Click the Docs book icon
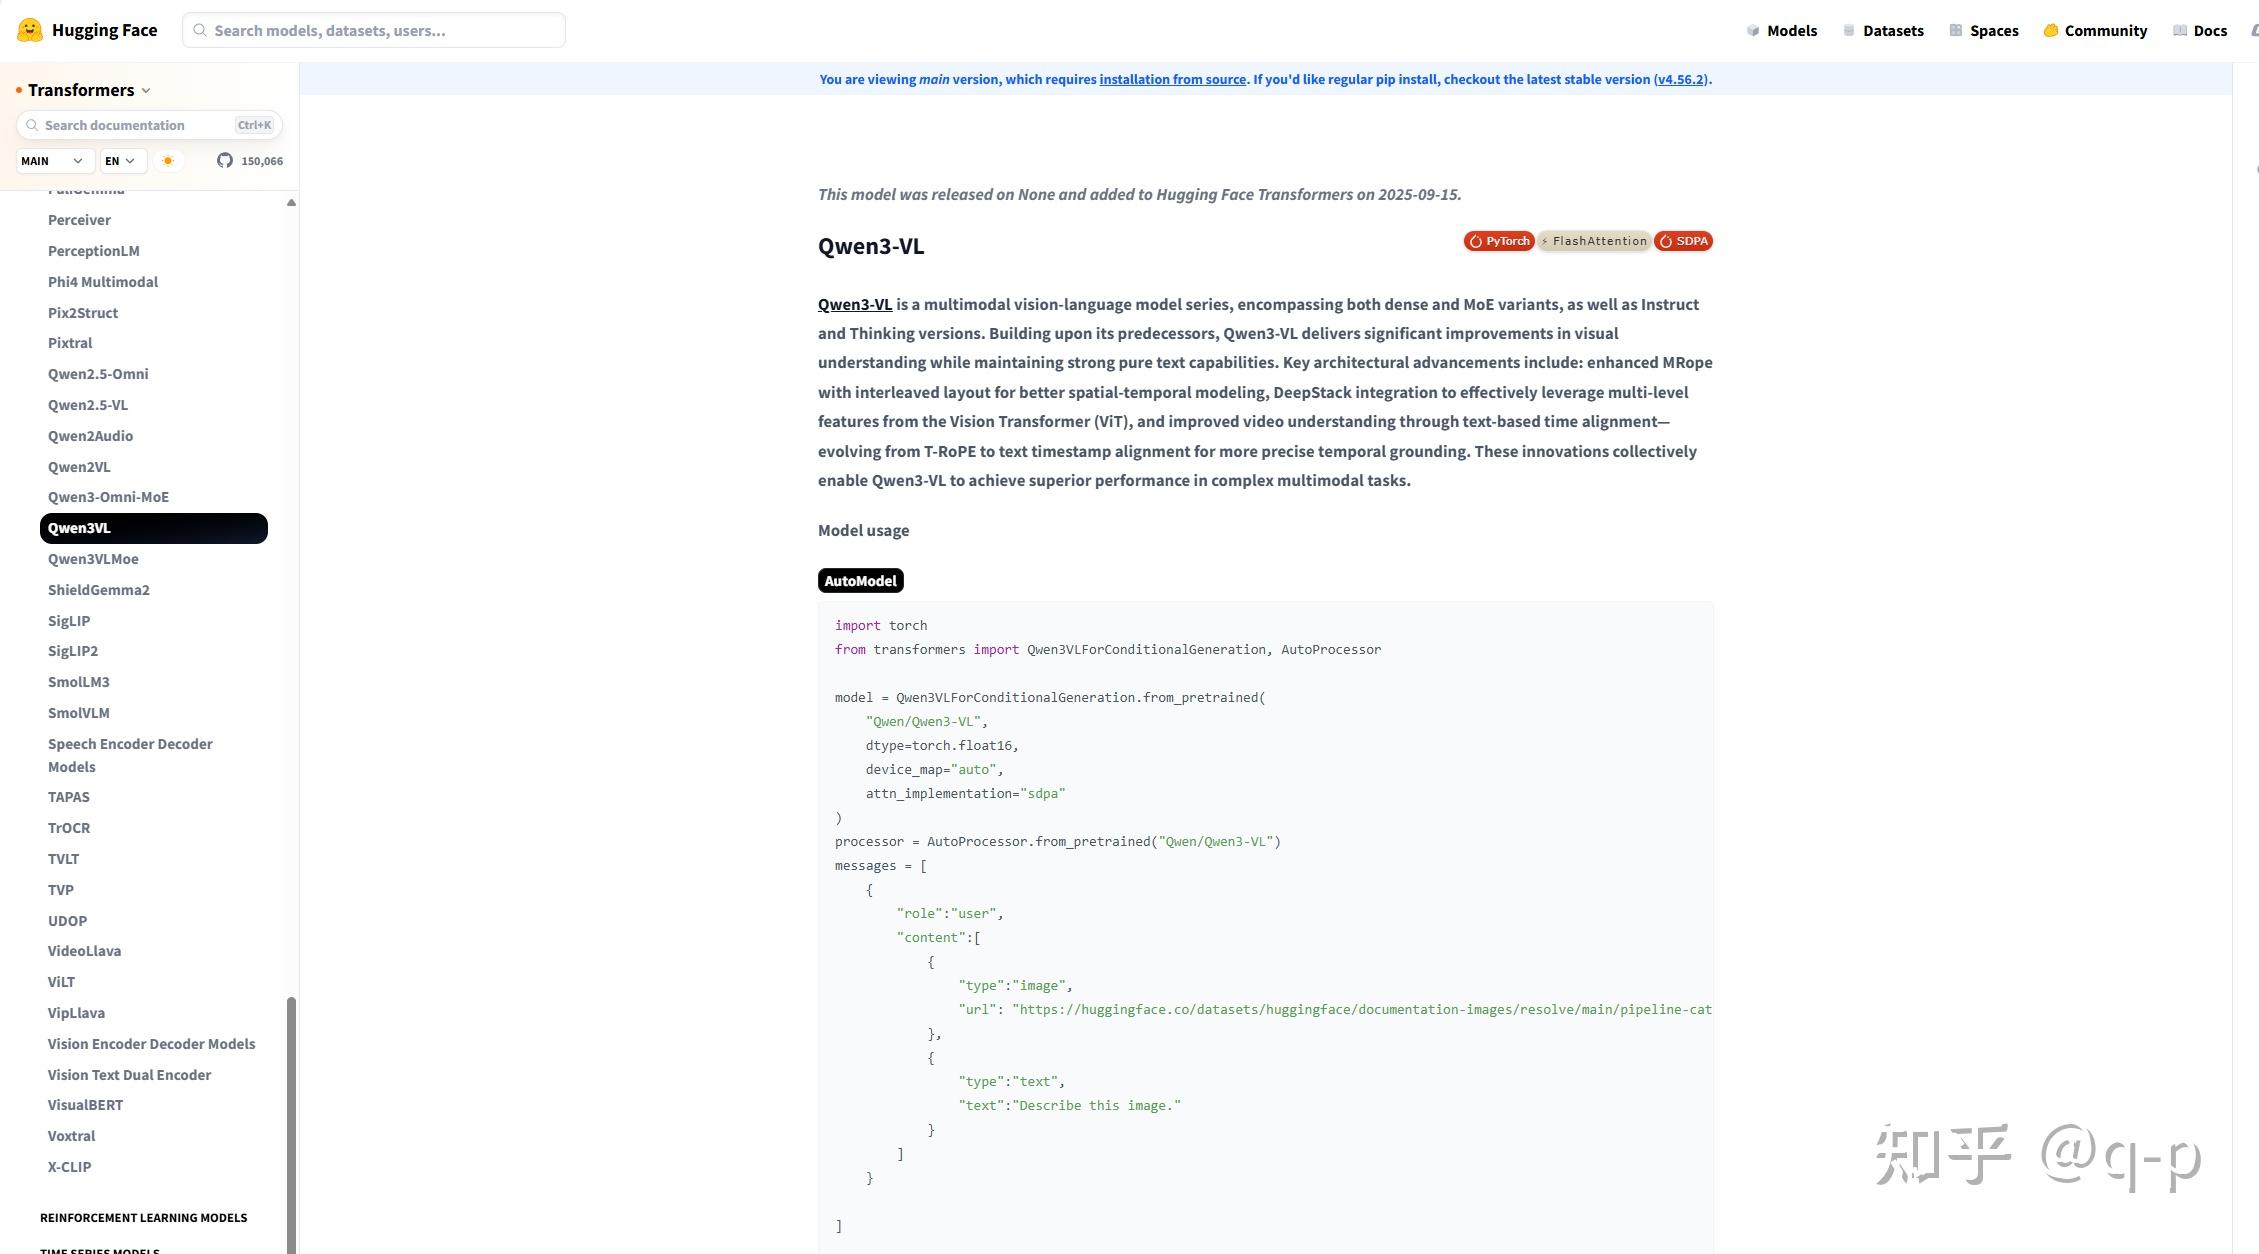The image size is (2259, 1254). 2180,31
